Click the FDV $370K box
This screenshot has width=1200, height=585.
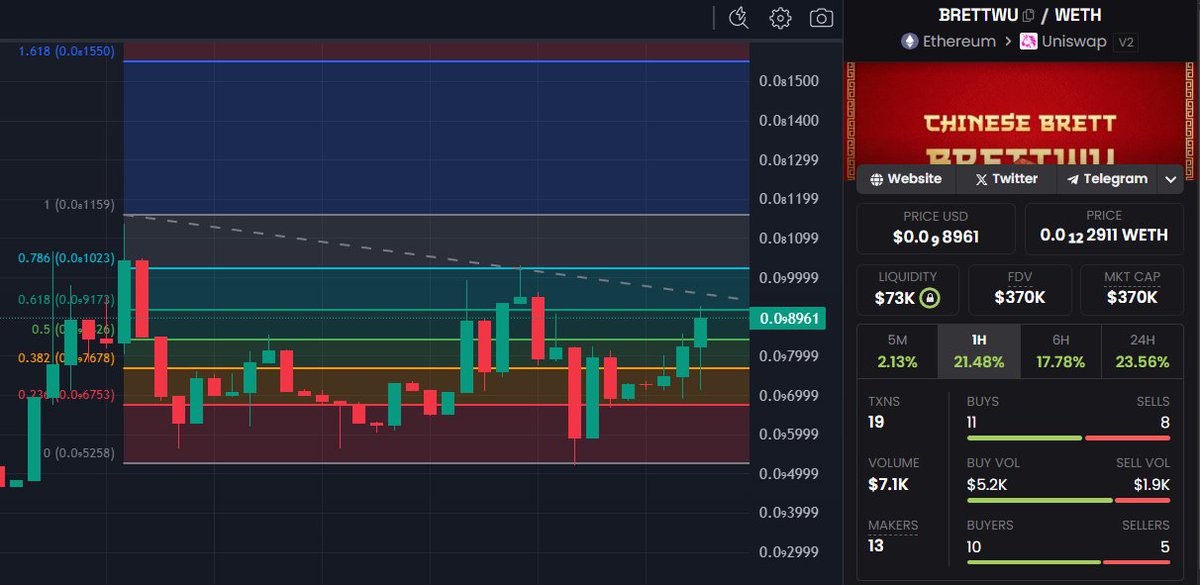pos(1020,289)
